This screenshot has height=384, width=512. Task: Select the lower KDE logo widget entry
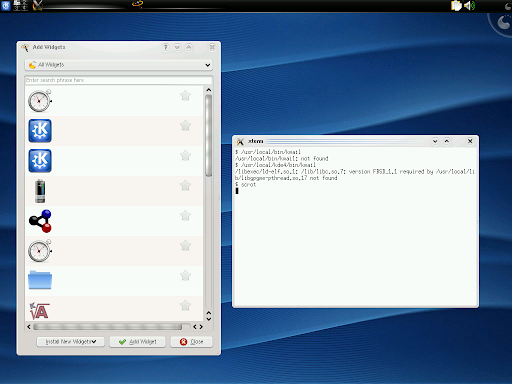pyautogui.click(x=40, y=161)
